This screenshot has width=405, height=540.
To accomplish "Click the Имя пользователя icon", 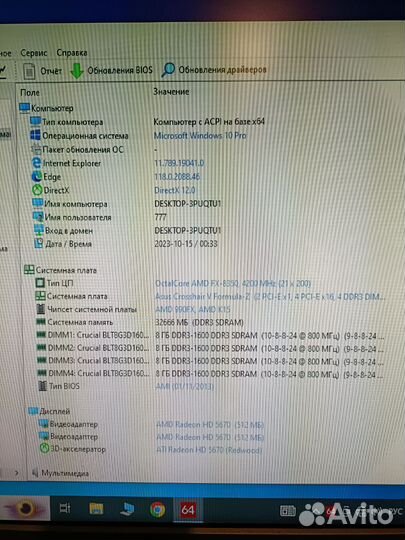I will [38, 217].
